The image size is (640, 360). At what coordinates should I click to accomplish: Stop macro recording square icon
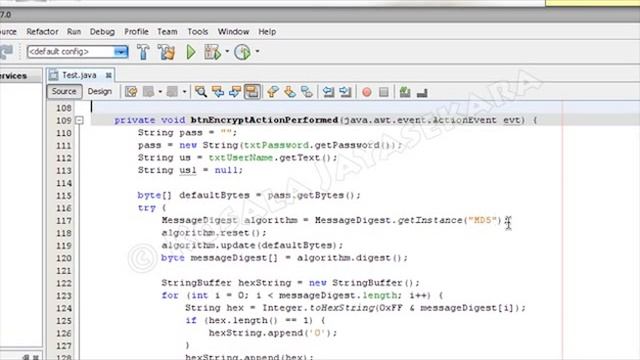click(x=384, y=92)
